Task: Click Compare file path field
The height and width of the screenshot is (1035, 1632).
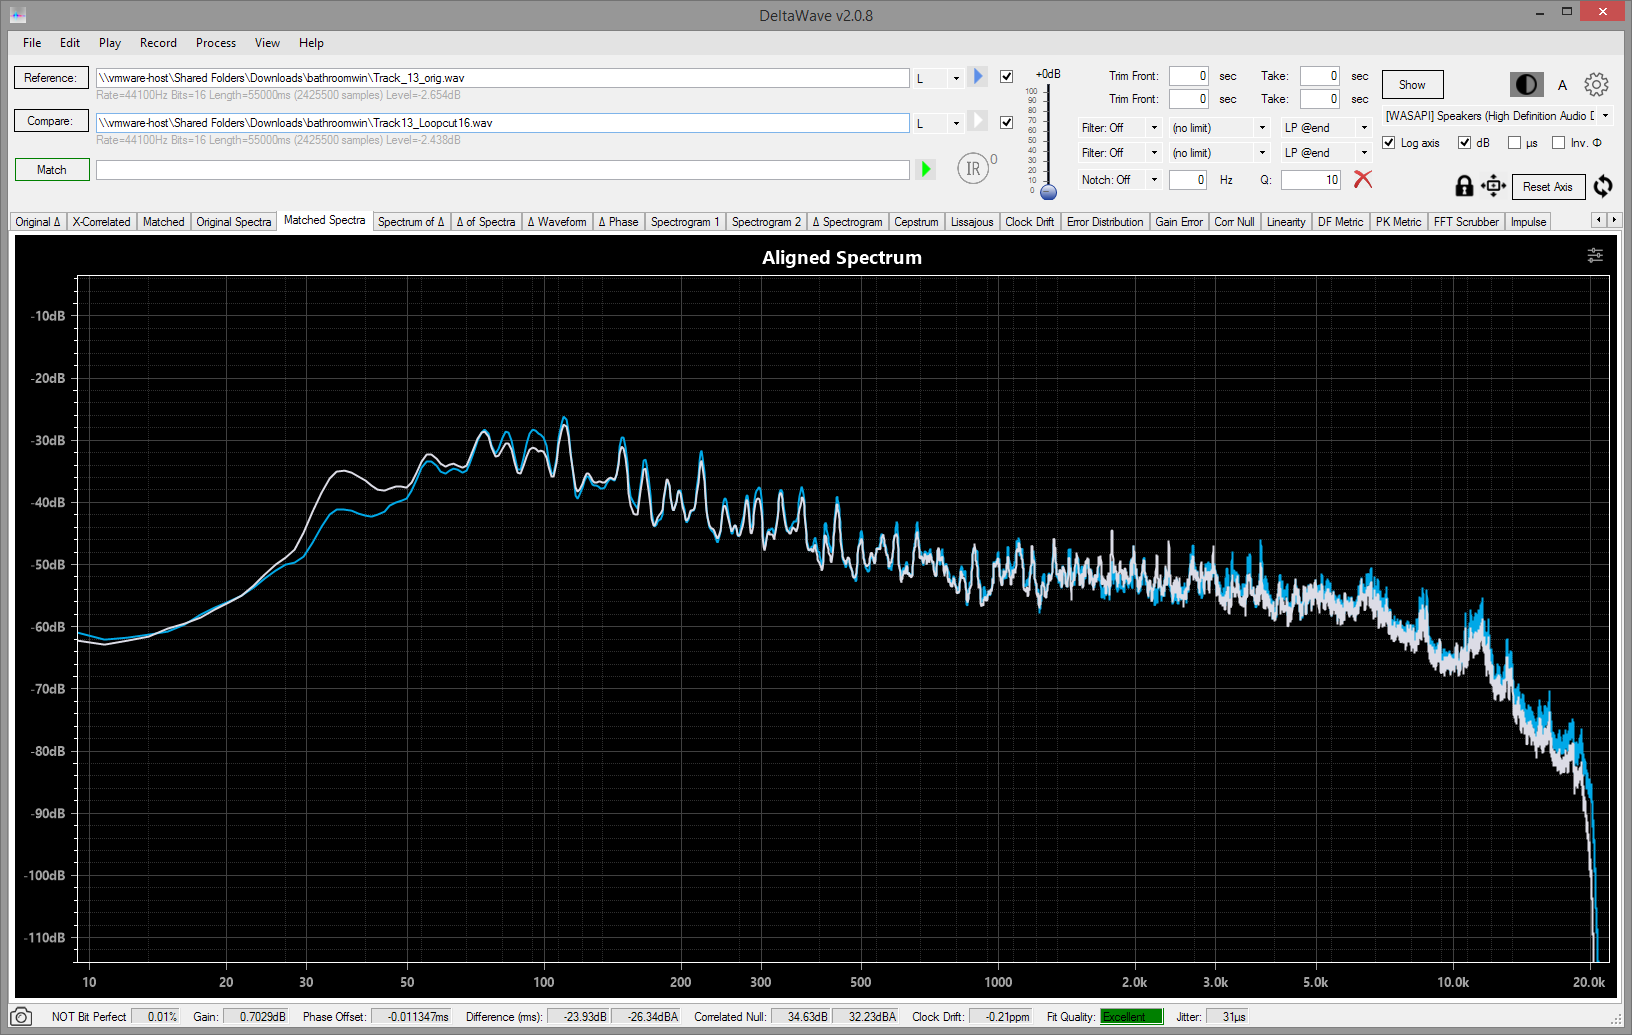Action: 502,123
